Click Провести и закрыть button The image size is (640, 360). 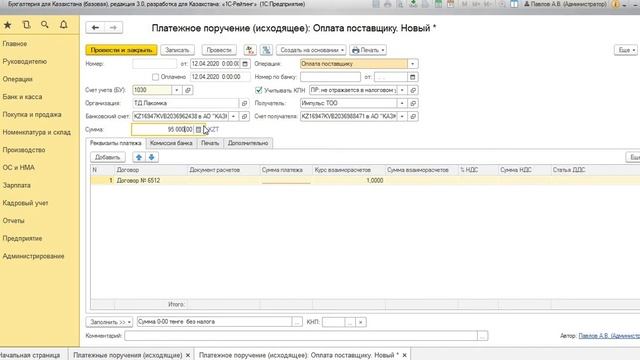tap(121, 50)
